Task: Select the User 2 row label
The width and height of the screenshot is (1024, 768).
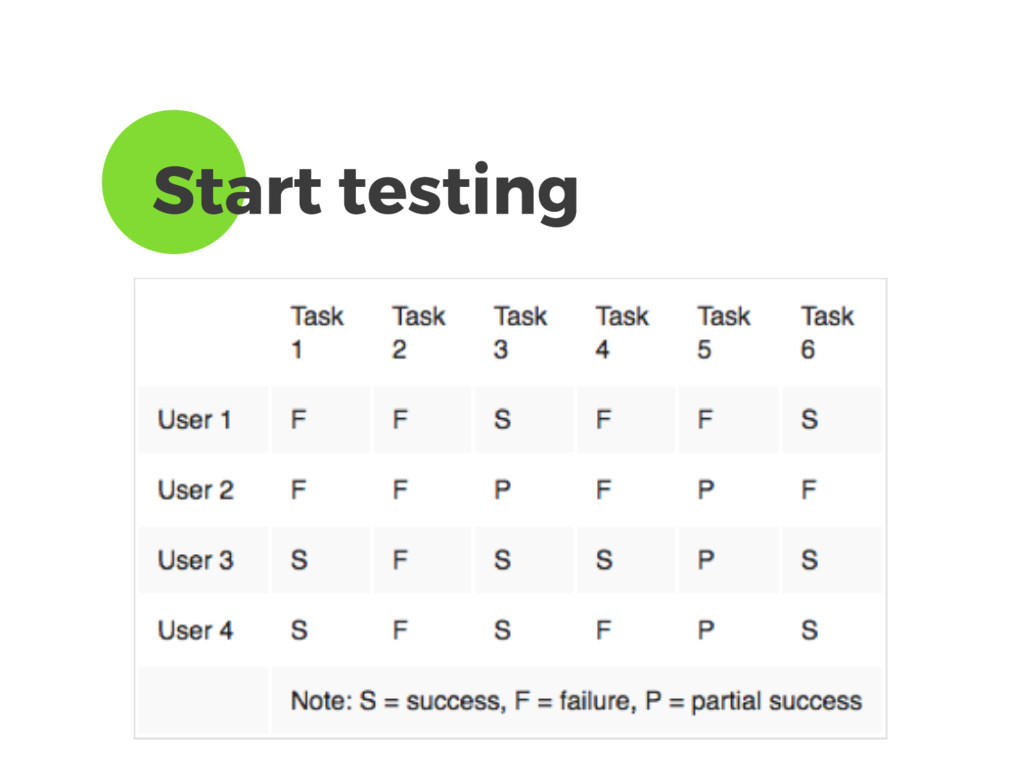Action: pyautogui.click(x=196, y=490)
